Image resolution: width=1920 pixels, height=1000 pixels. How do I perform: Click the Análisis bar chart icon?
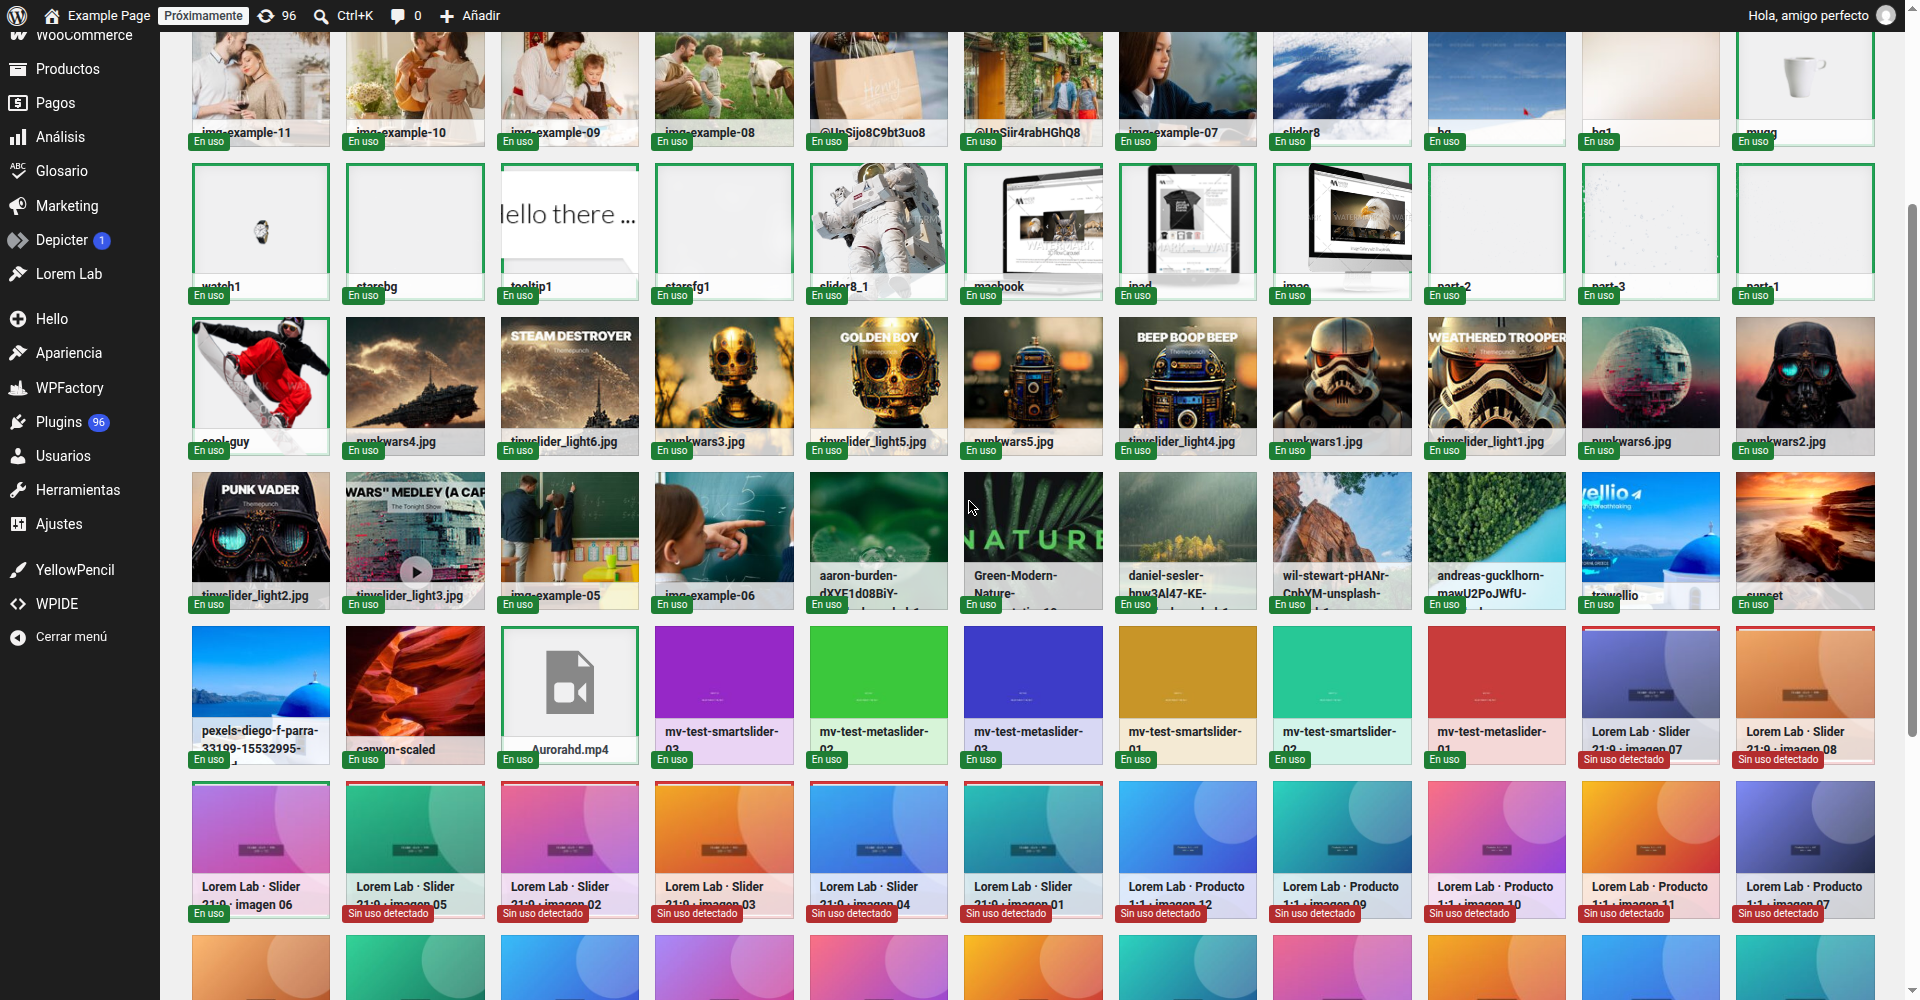pos(18,137)
